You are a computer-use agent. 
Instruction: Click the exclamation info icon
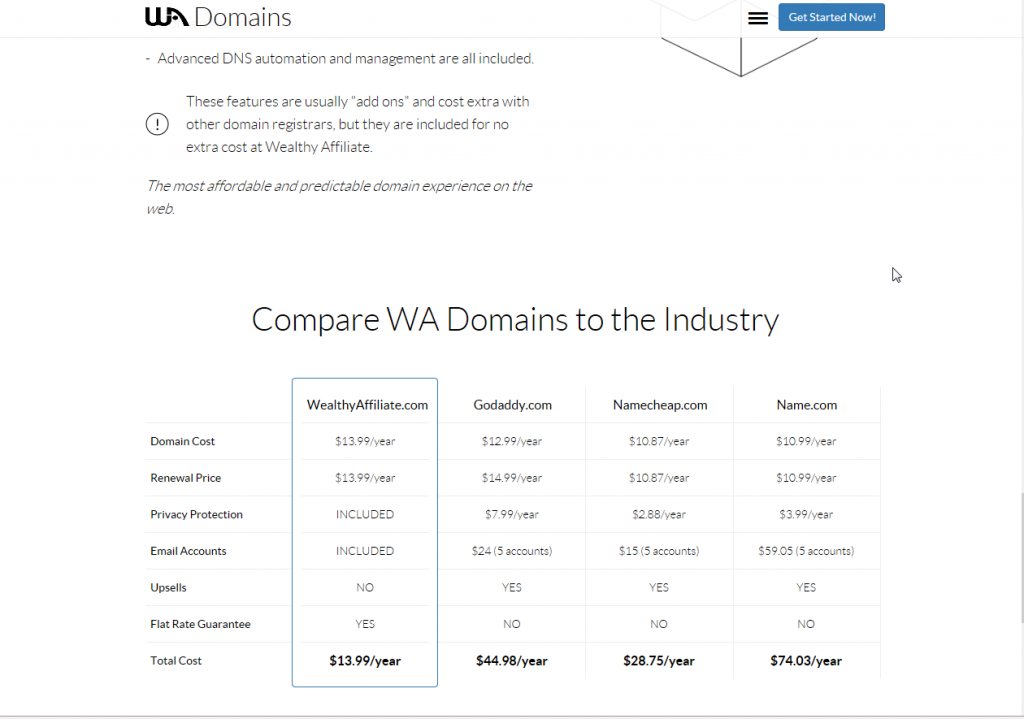(x=157, y=124)
